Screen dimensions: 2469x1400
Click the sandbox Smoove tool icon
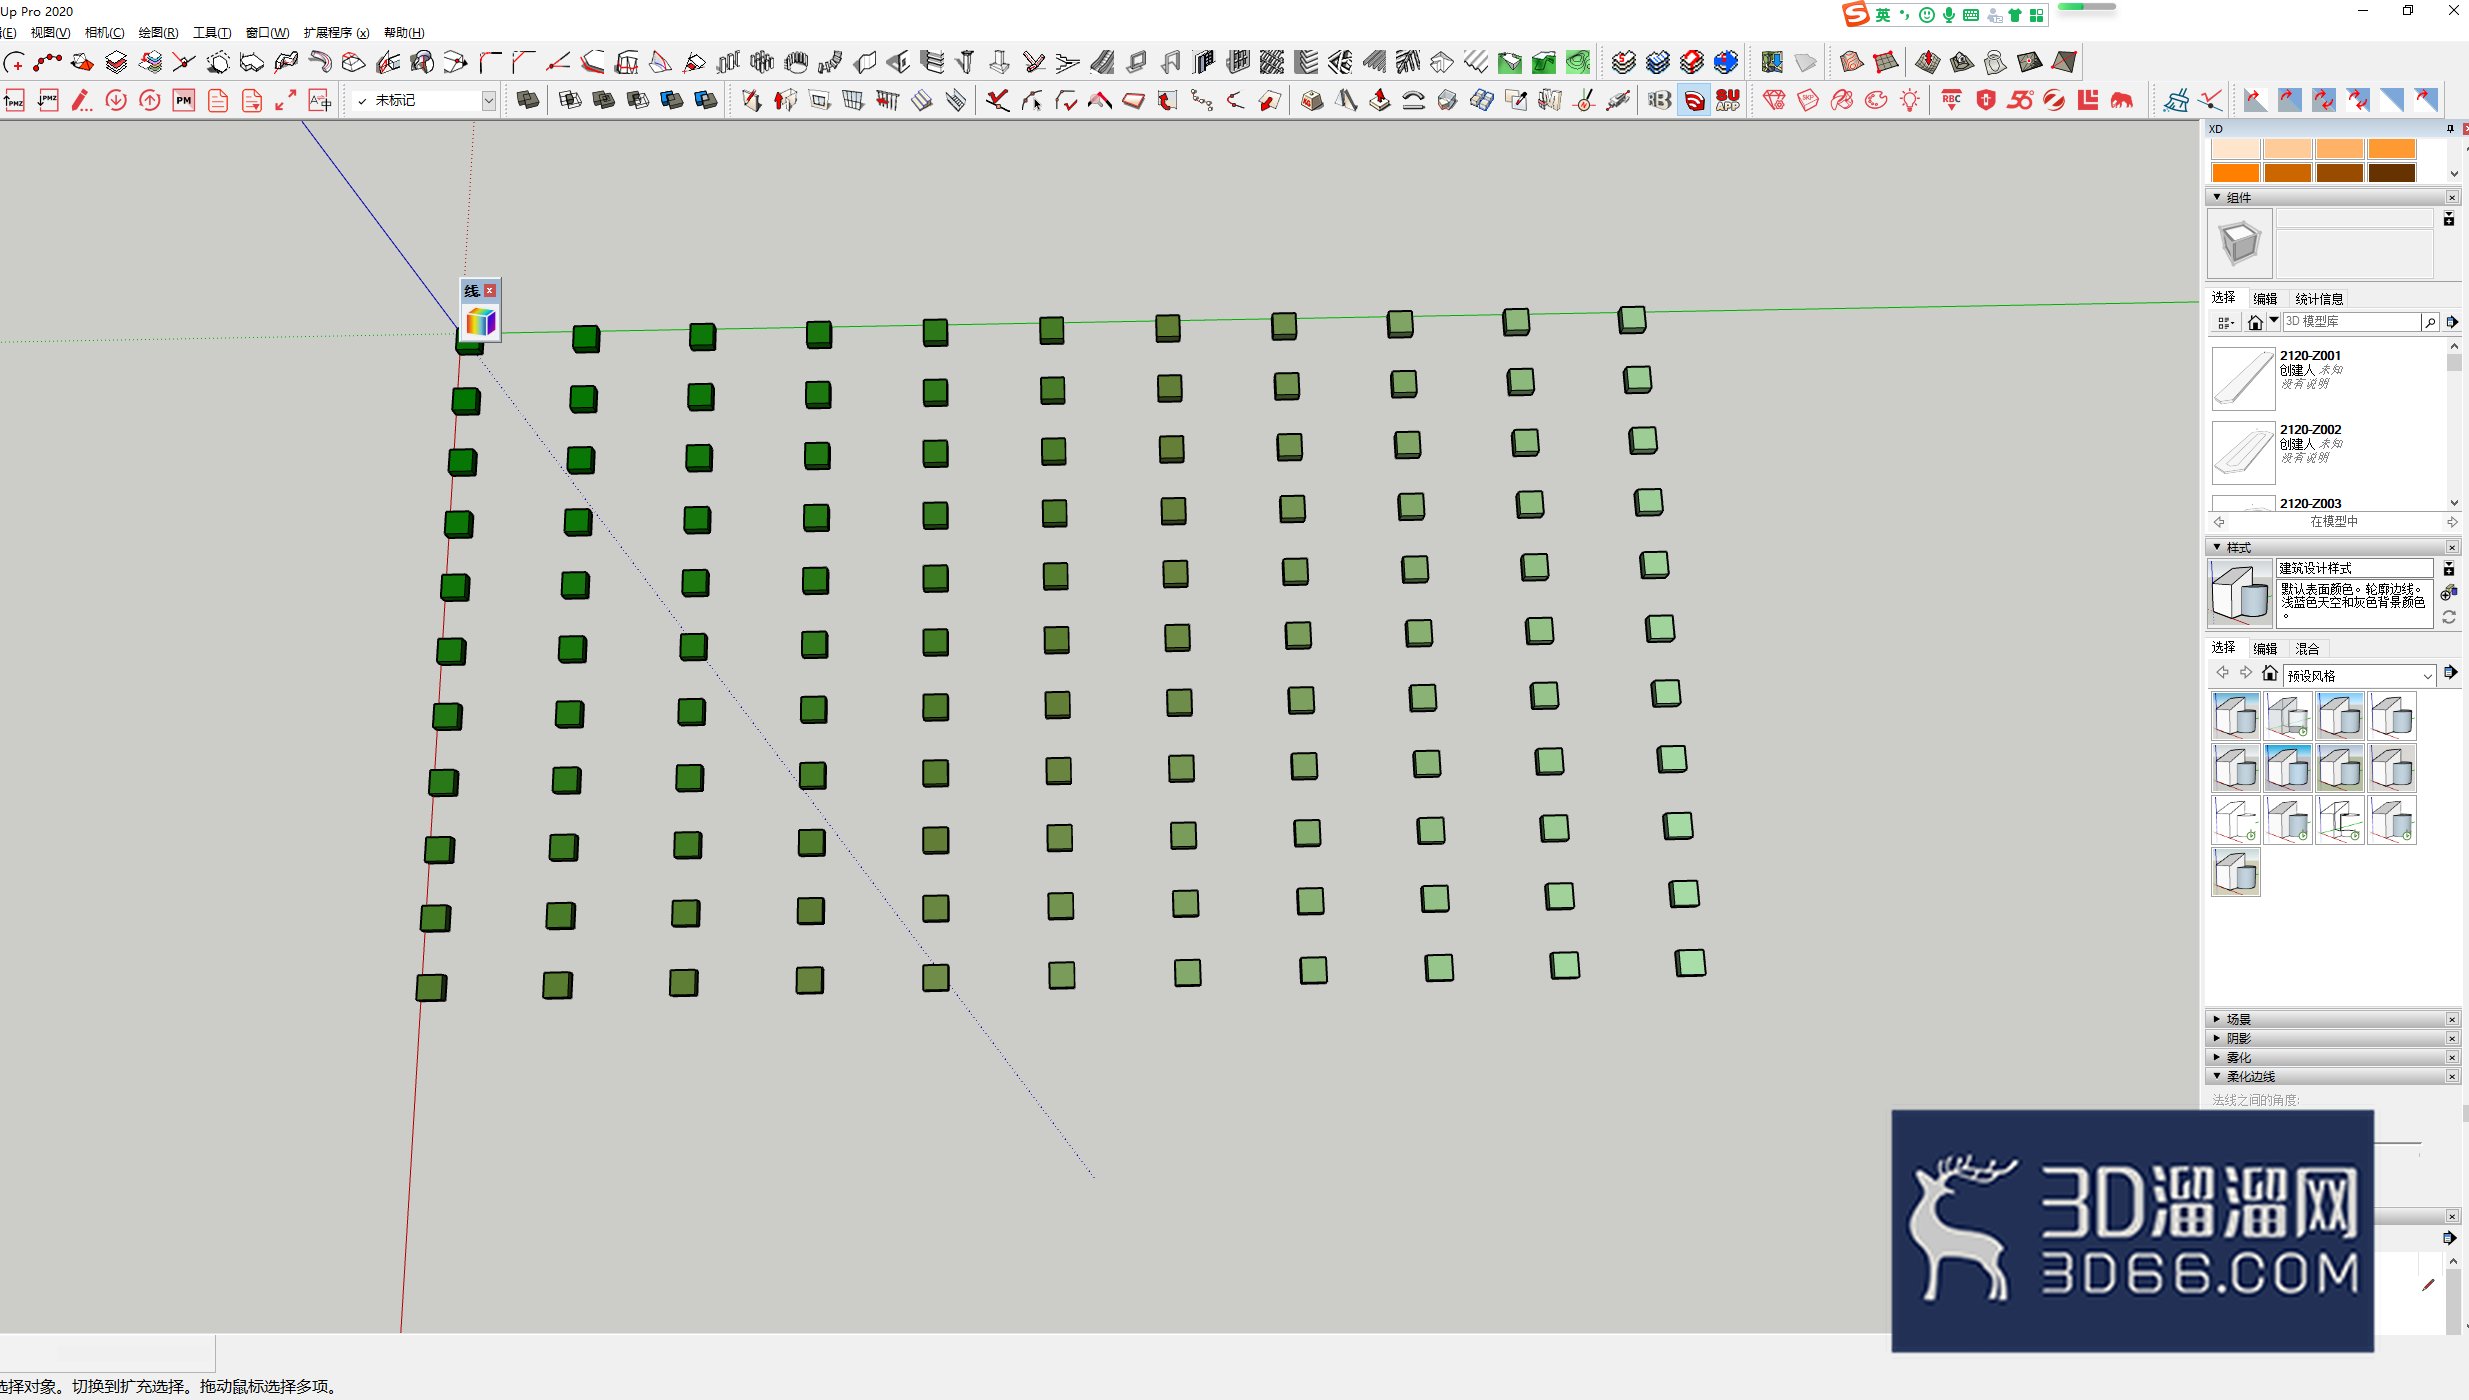1927,63
